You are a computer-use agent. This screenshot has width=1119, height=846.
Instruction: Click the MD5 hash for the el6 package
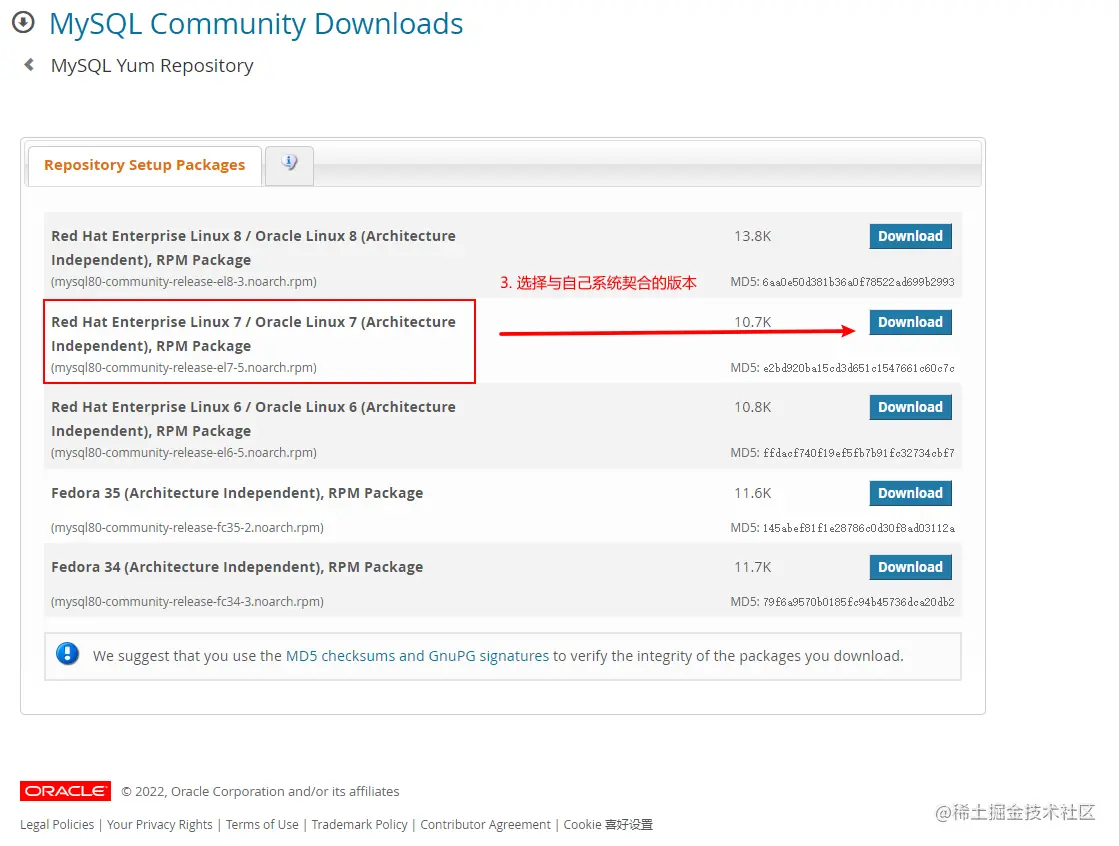tap(858, 453)
